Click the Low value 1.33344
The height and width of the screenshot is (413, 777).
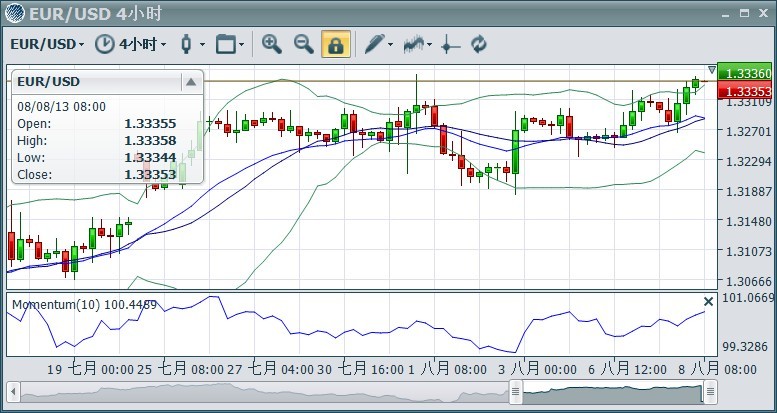[x=150, y=158]
